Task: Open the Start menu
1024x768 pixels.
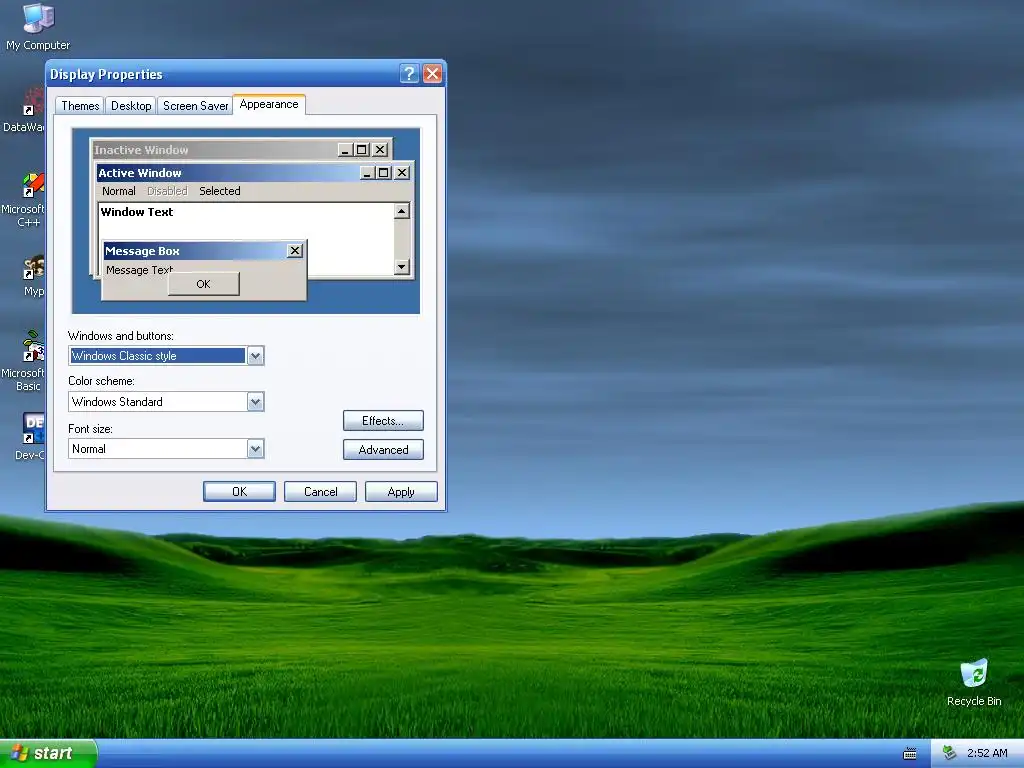Action: point(48,753)
